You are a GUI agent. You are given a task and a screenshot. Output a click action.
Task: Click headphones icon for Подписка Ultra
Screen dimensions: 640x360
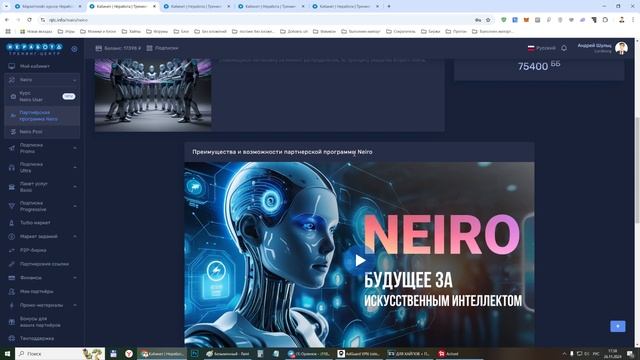coord(12,167)
